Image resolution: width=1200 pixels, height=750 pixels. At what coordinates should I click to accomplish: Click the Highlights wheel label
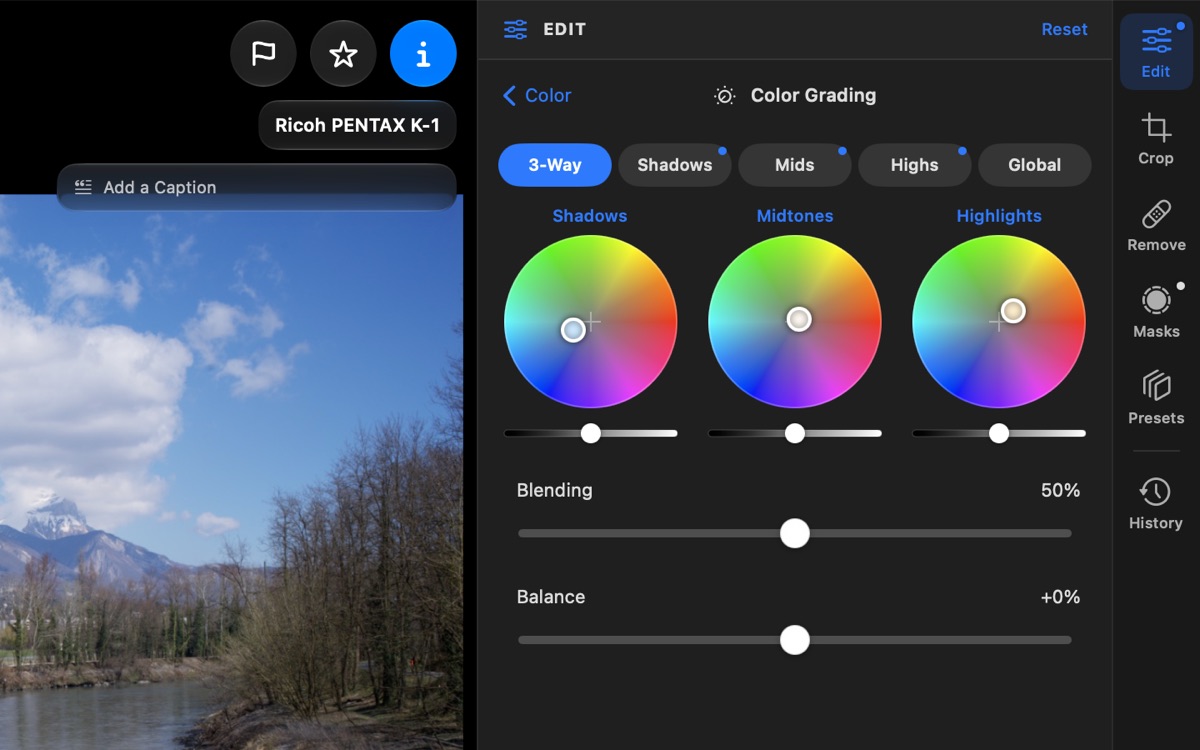coord(999,216)
